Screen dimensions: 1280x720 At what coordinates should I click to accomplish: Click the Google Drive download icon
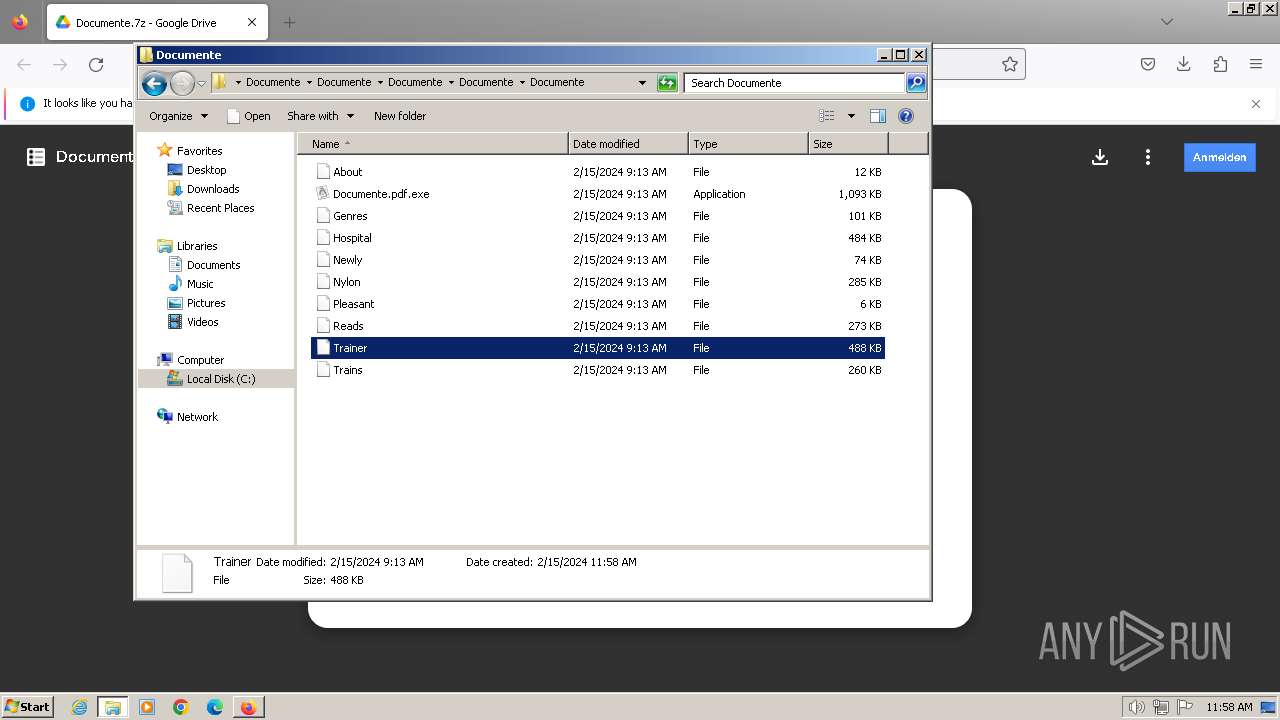pos(1100,157)
